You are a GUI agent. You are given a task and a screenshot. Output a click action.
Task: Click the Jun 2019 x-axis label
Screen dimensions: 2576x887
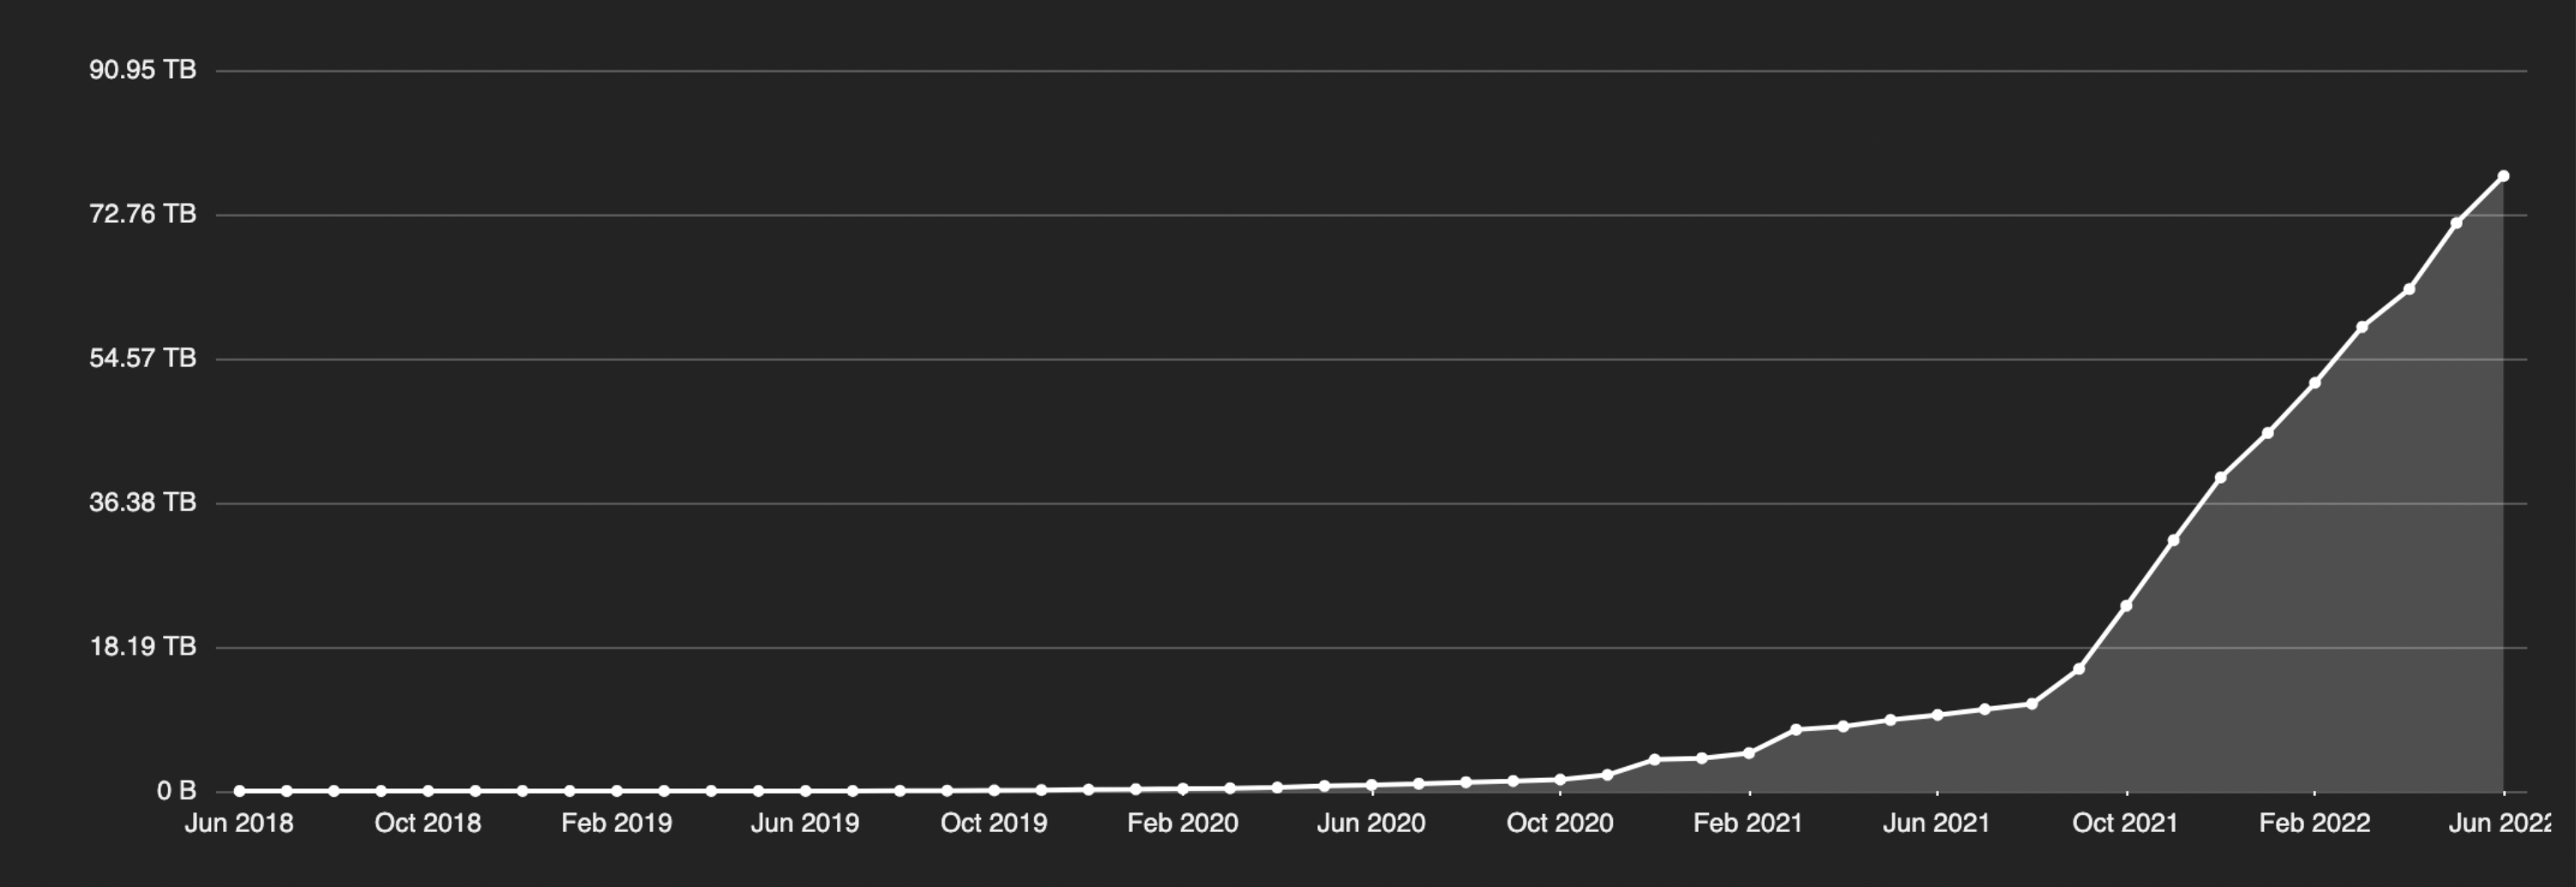point(805,823)
